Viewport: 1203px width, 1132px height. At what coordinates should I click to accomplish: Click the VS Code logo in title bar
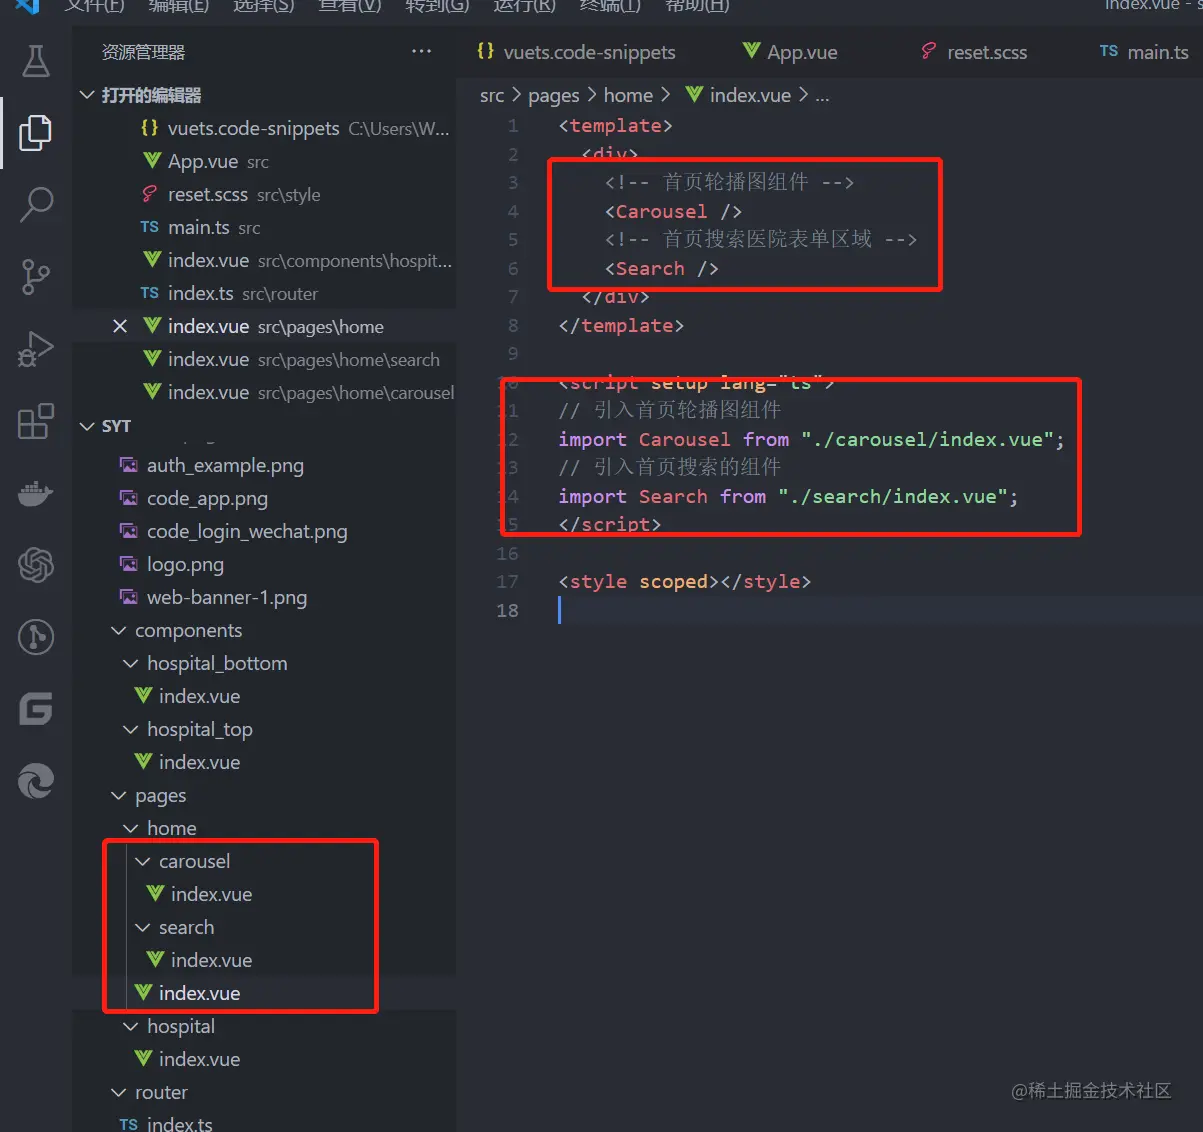(x=27, y=5)
